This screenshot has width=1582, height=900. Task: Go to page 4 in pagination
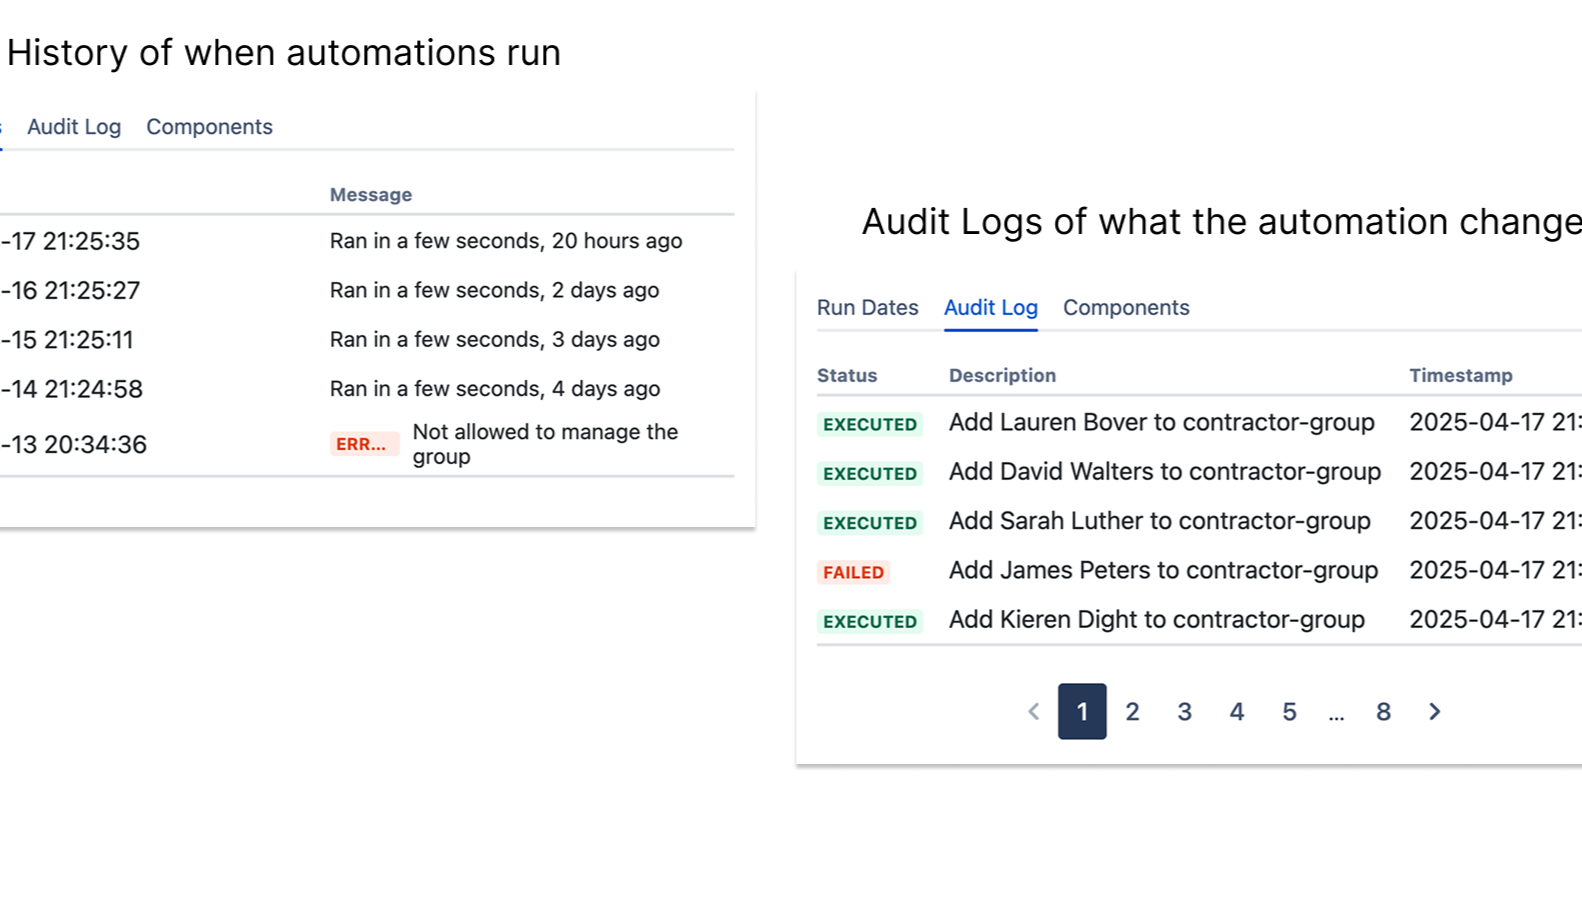(1237, 711)
